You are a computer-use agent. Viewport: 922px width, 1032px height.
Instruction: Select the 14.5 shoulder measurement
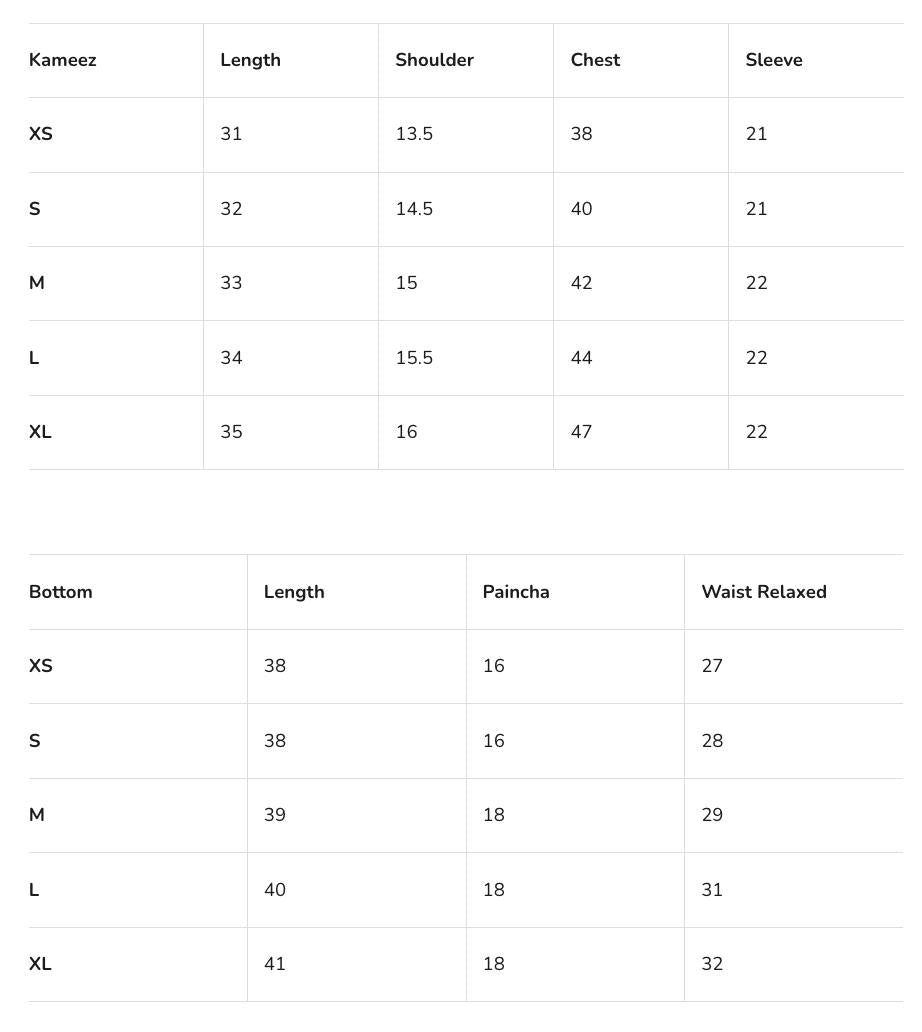pyautogui.click(x=414, y=209)
